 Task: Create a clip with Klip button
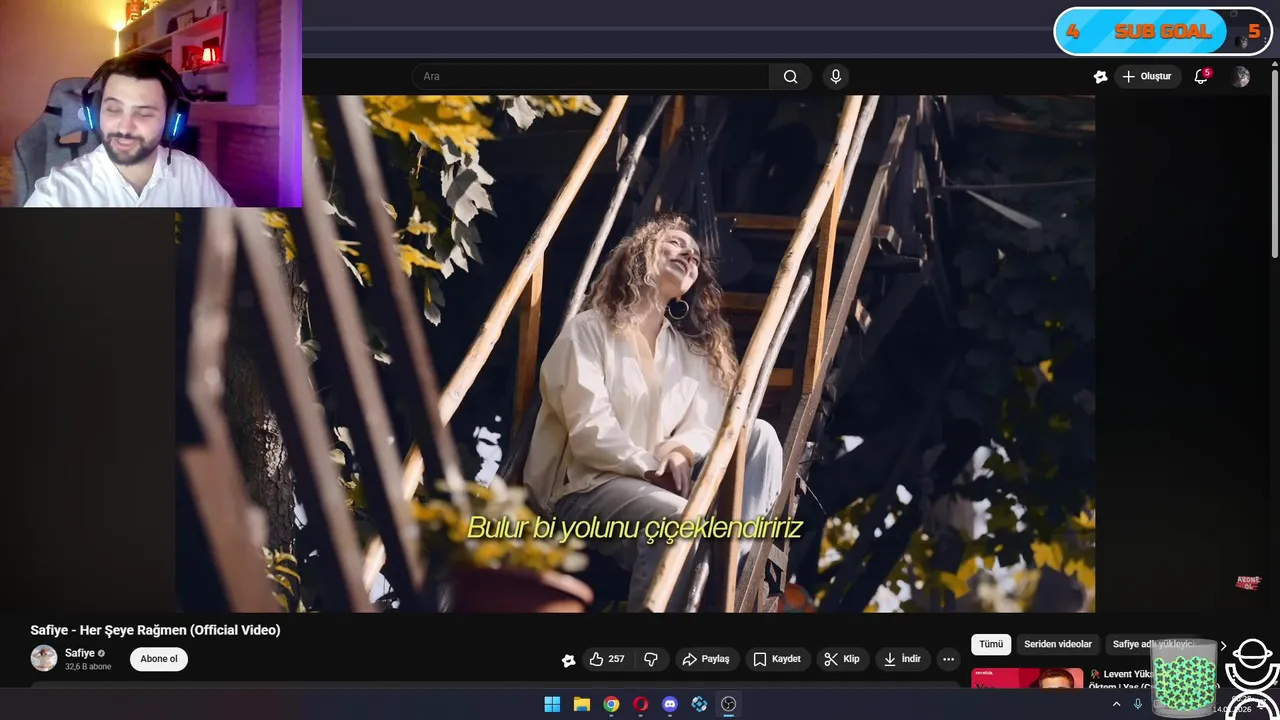coord(842,659)
